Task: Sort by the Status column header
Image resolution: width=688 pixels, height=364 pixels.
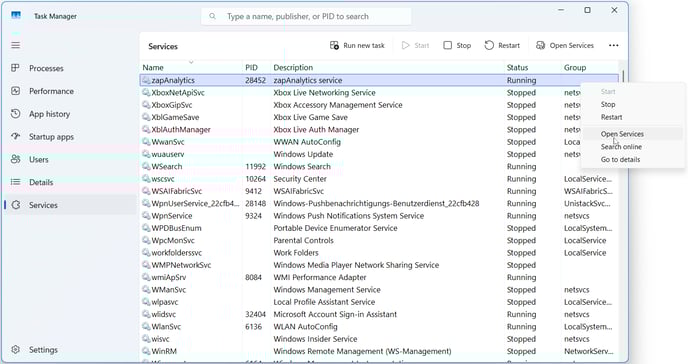Action: tap(517, 68)
